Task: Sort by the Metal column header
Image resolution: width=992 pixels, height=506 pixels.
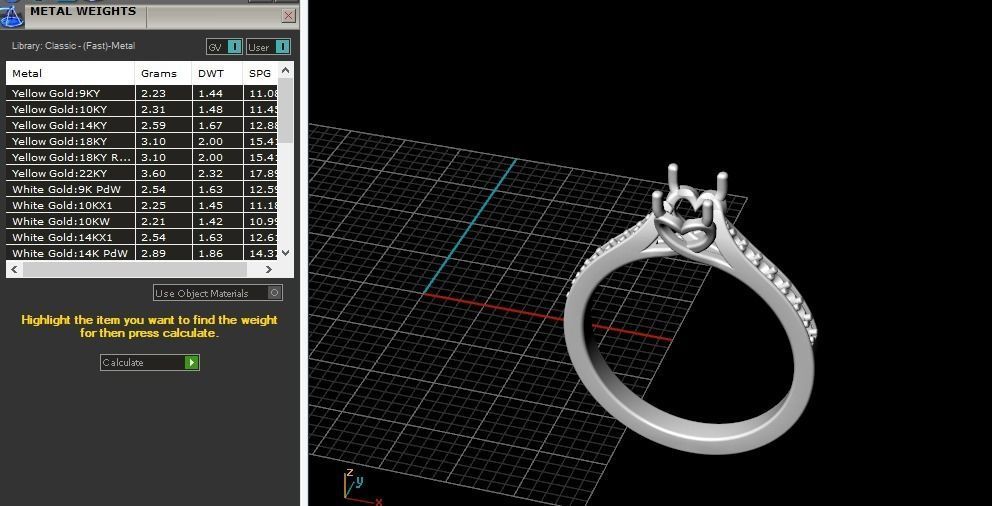Action: pyautogui.click(x=70, y=73)
